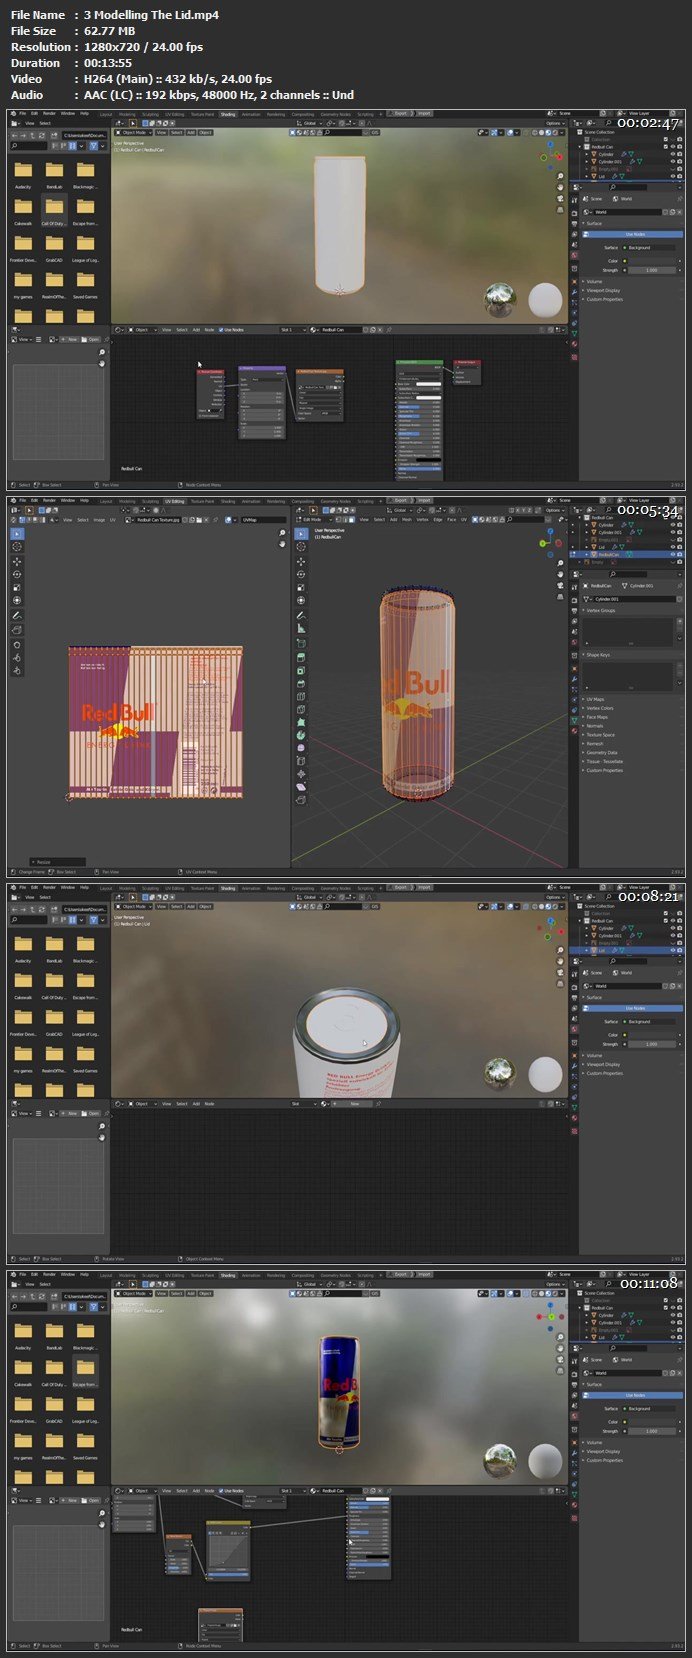Switch to UV Editing workspace tab, 00:02:47 frame

click(x=176, y=114)
